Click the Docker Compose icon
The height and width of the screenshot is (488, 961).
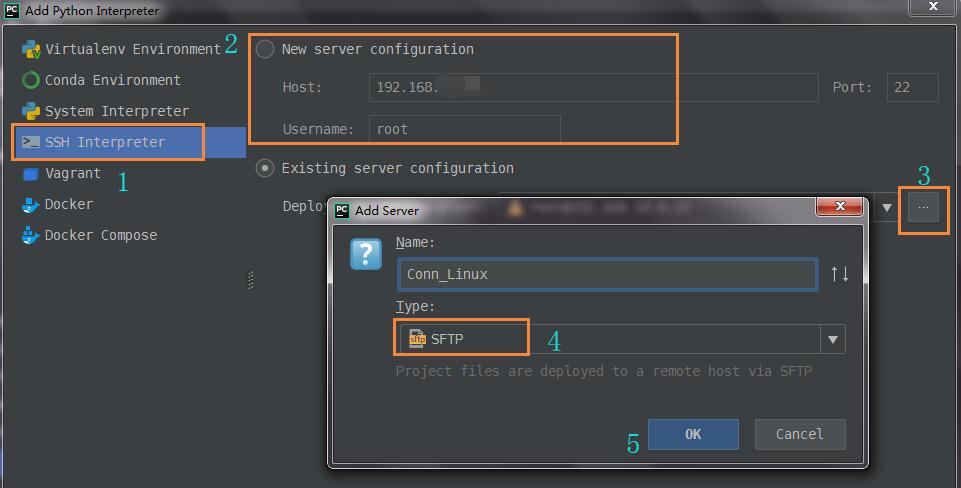tap(31, 236)
